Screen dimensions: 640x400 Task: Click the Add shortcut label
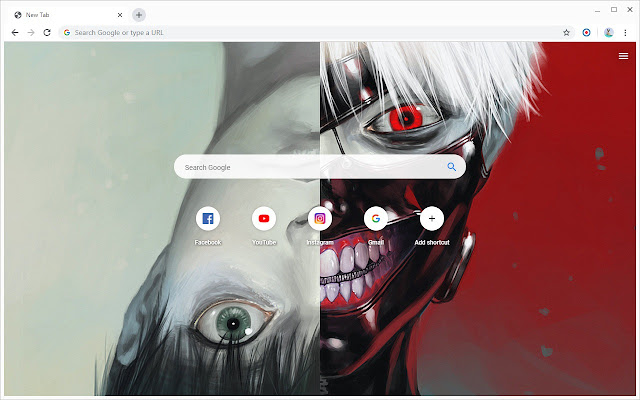pos(432,242)
